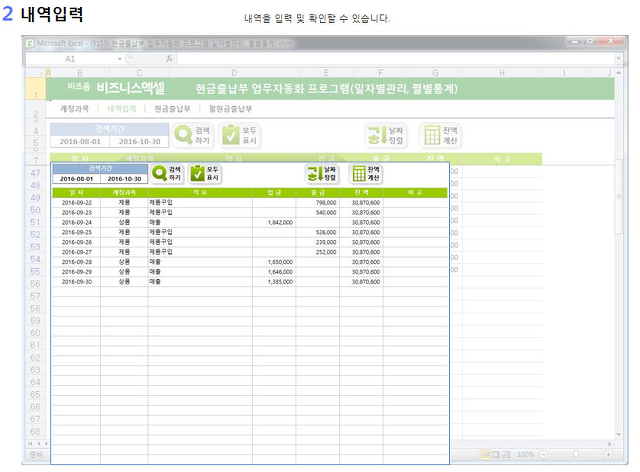Click the 100% zoom level
This screenshot has height=472, width=640.
(525, 454)
